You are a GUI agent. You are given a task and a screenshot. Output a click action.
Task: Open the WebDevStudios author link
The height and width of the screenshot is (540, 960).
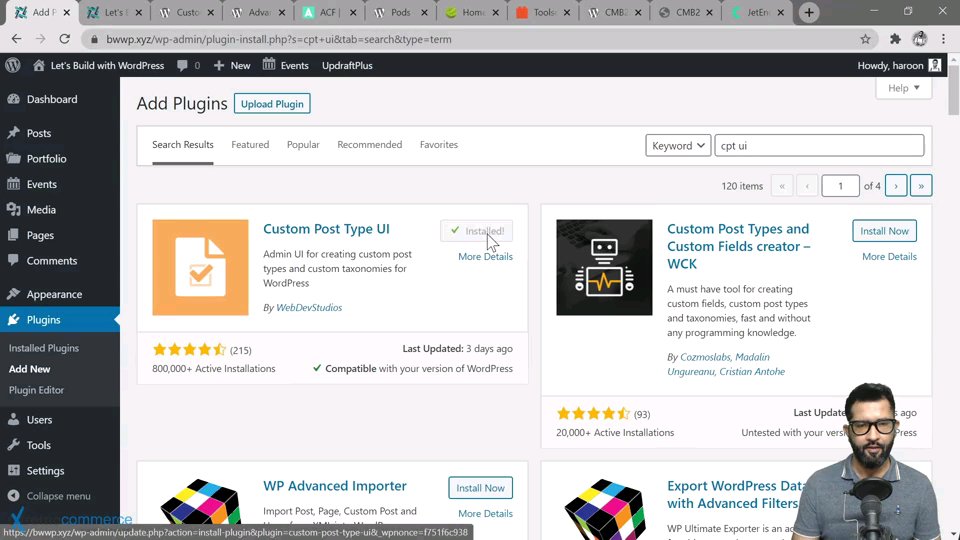point(309,307)
